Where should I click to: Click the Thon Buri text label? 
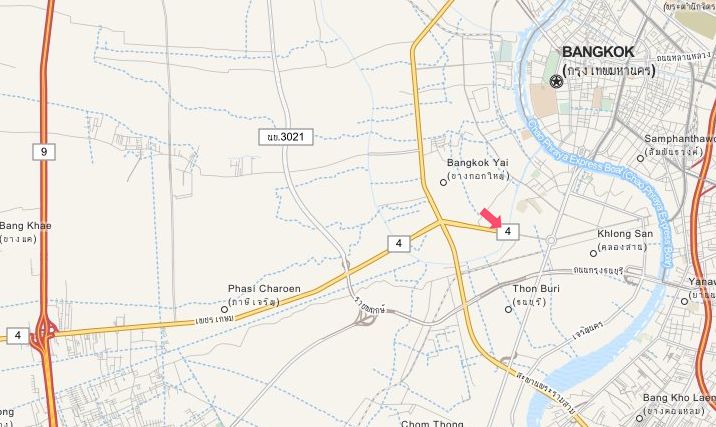[536, 289]
